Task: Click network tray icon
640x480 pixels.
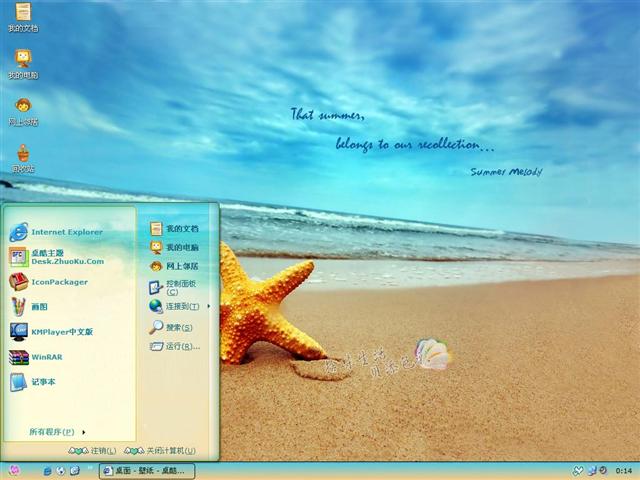Action: pos(592,471)
